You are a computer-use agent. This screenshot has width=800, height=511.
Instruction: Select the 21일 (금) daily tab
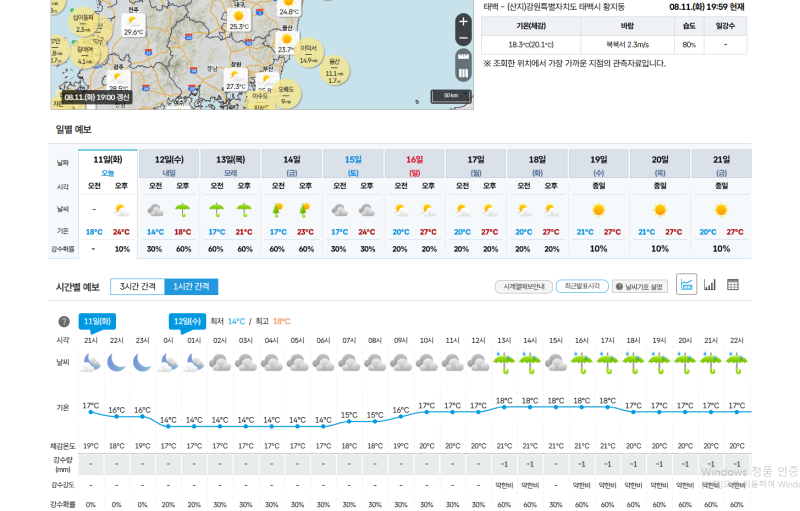[x=721, y=166]
